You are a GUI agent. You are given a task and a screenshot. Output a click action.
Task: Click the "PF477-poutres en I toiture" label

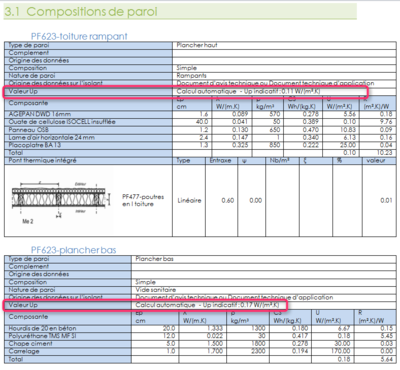pyautogui.click(x=143, y=200)
